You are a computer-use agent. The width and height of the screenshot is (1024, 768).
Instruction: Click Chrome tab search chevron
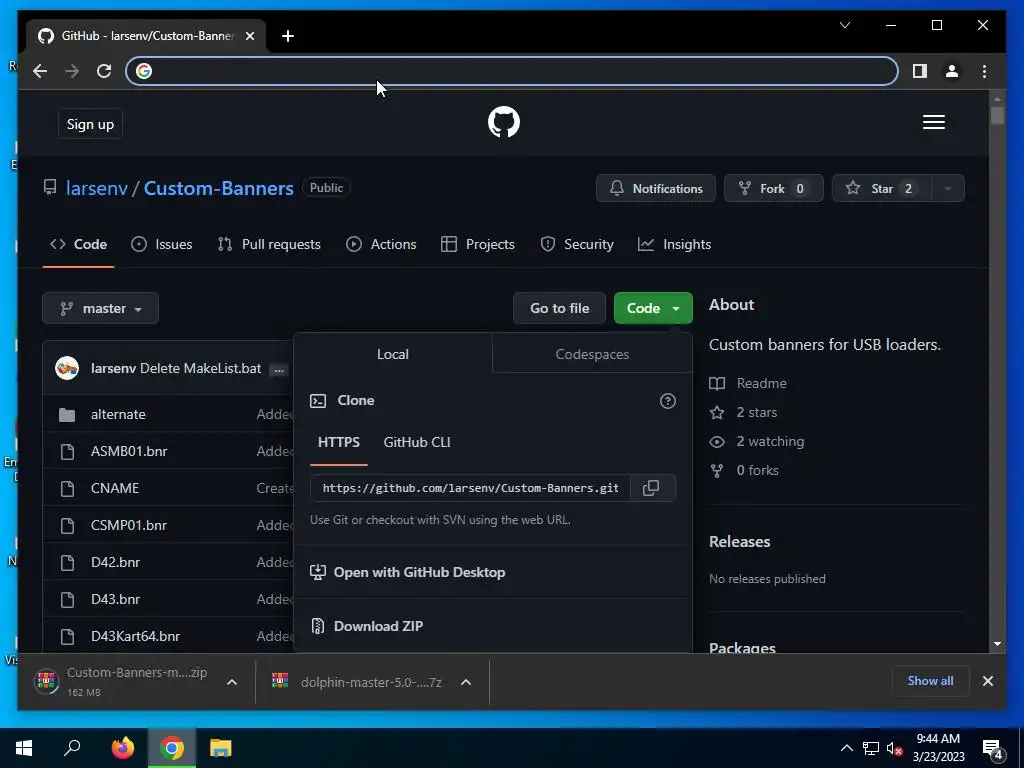844,25
